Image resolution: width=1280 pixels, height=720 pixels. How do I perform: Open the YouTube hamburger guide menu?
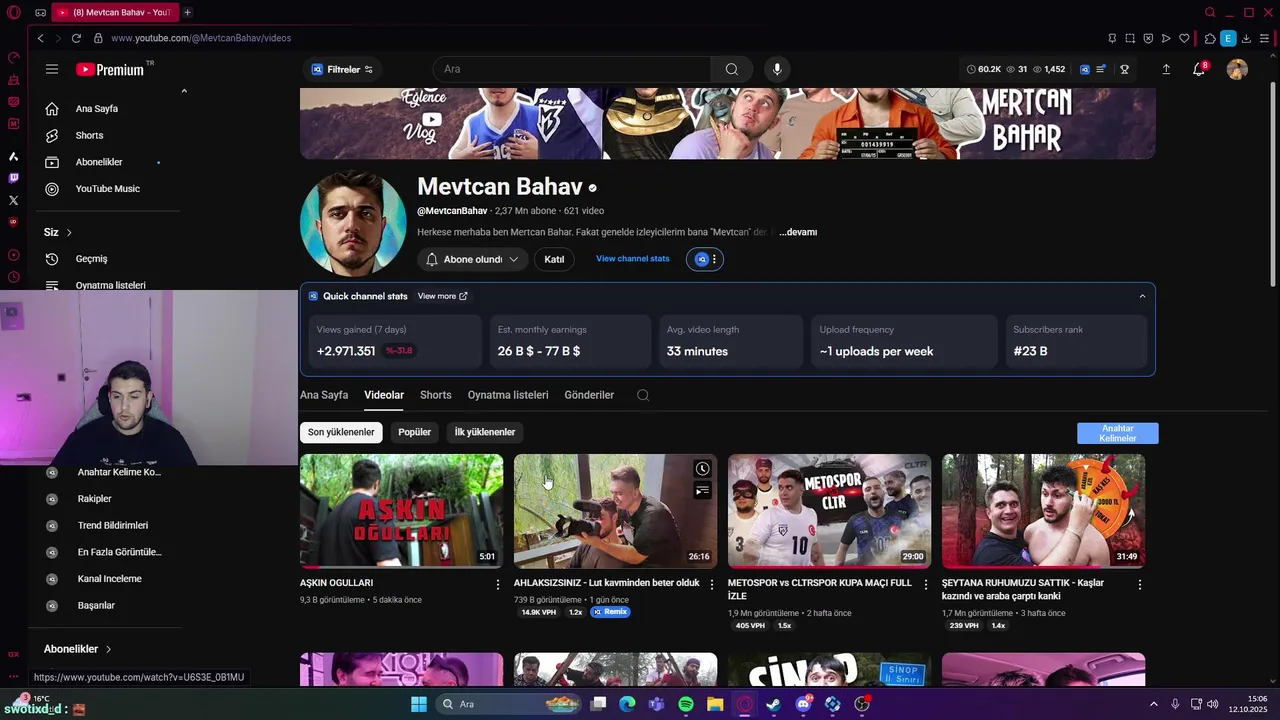(52, 69)
